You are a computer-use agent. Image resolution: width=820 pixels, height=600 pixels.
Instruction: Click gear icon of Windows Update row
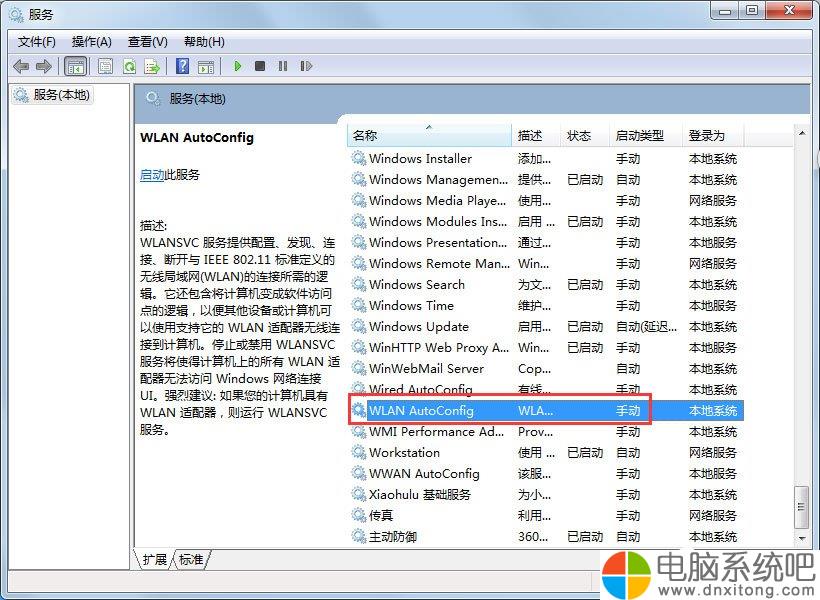click(358, 326)
